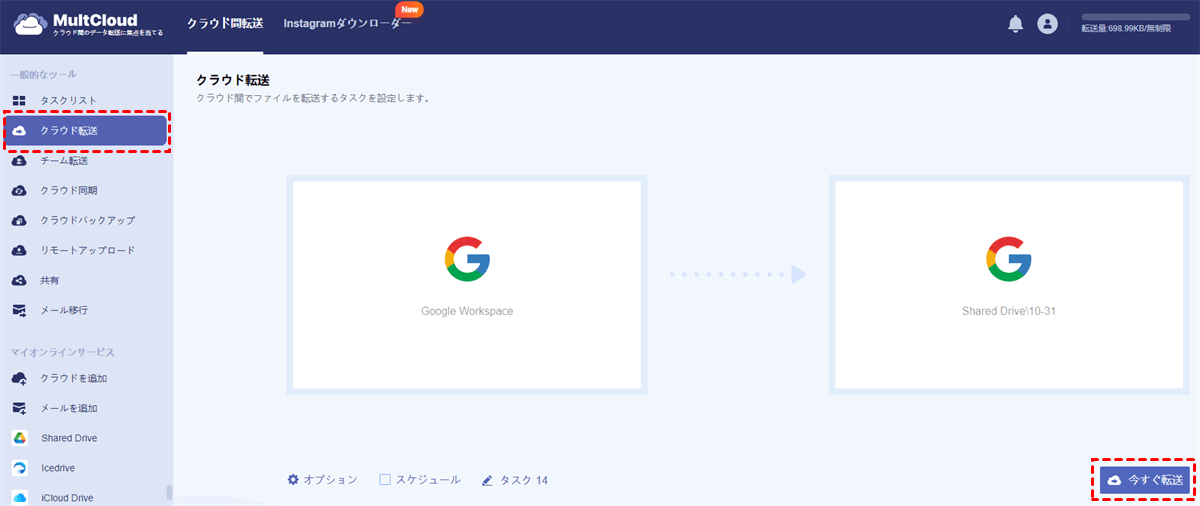The image size is (1200, 506).
Task: Select クラウドバックアップ menu item
Action: (87, 221)
